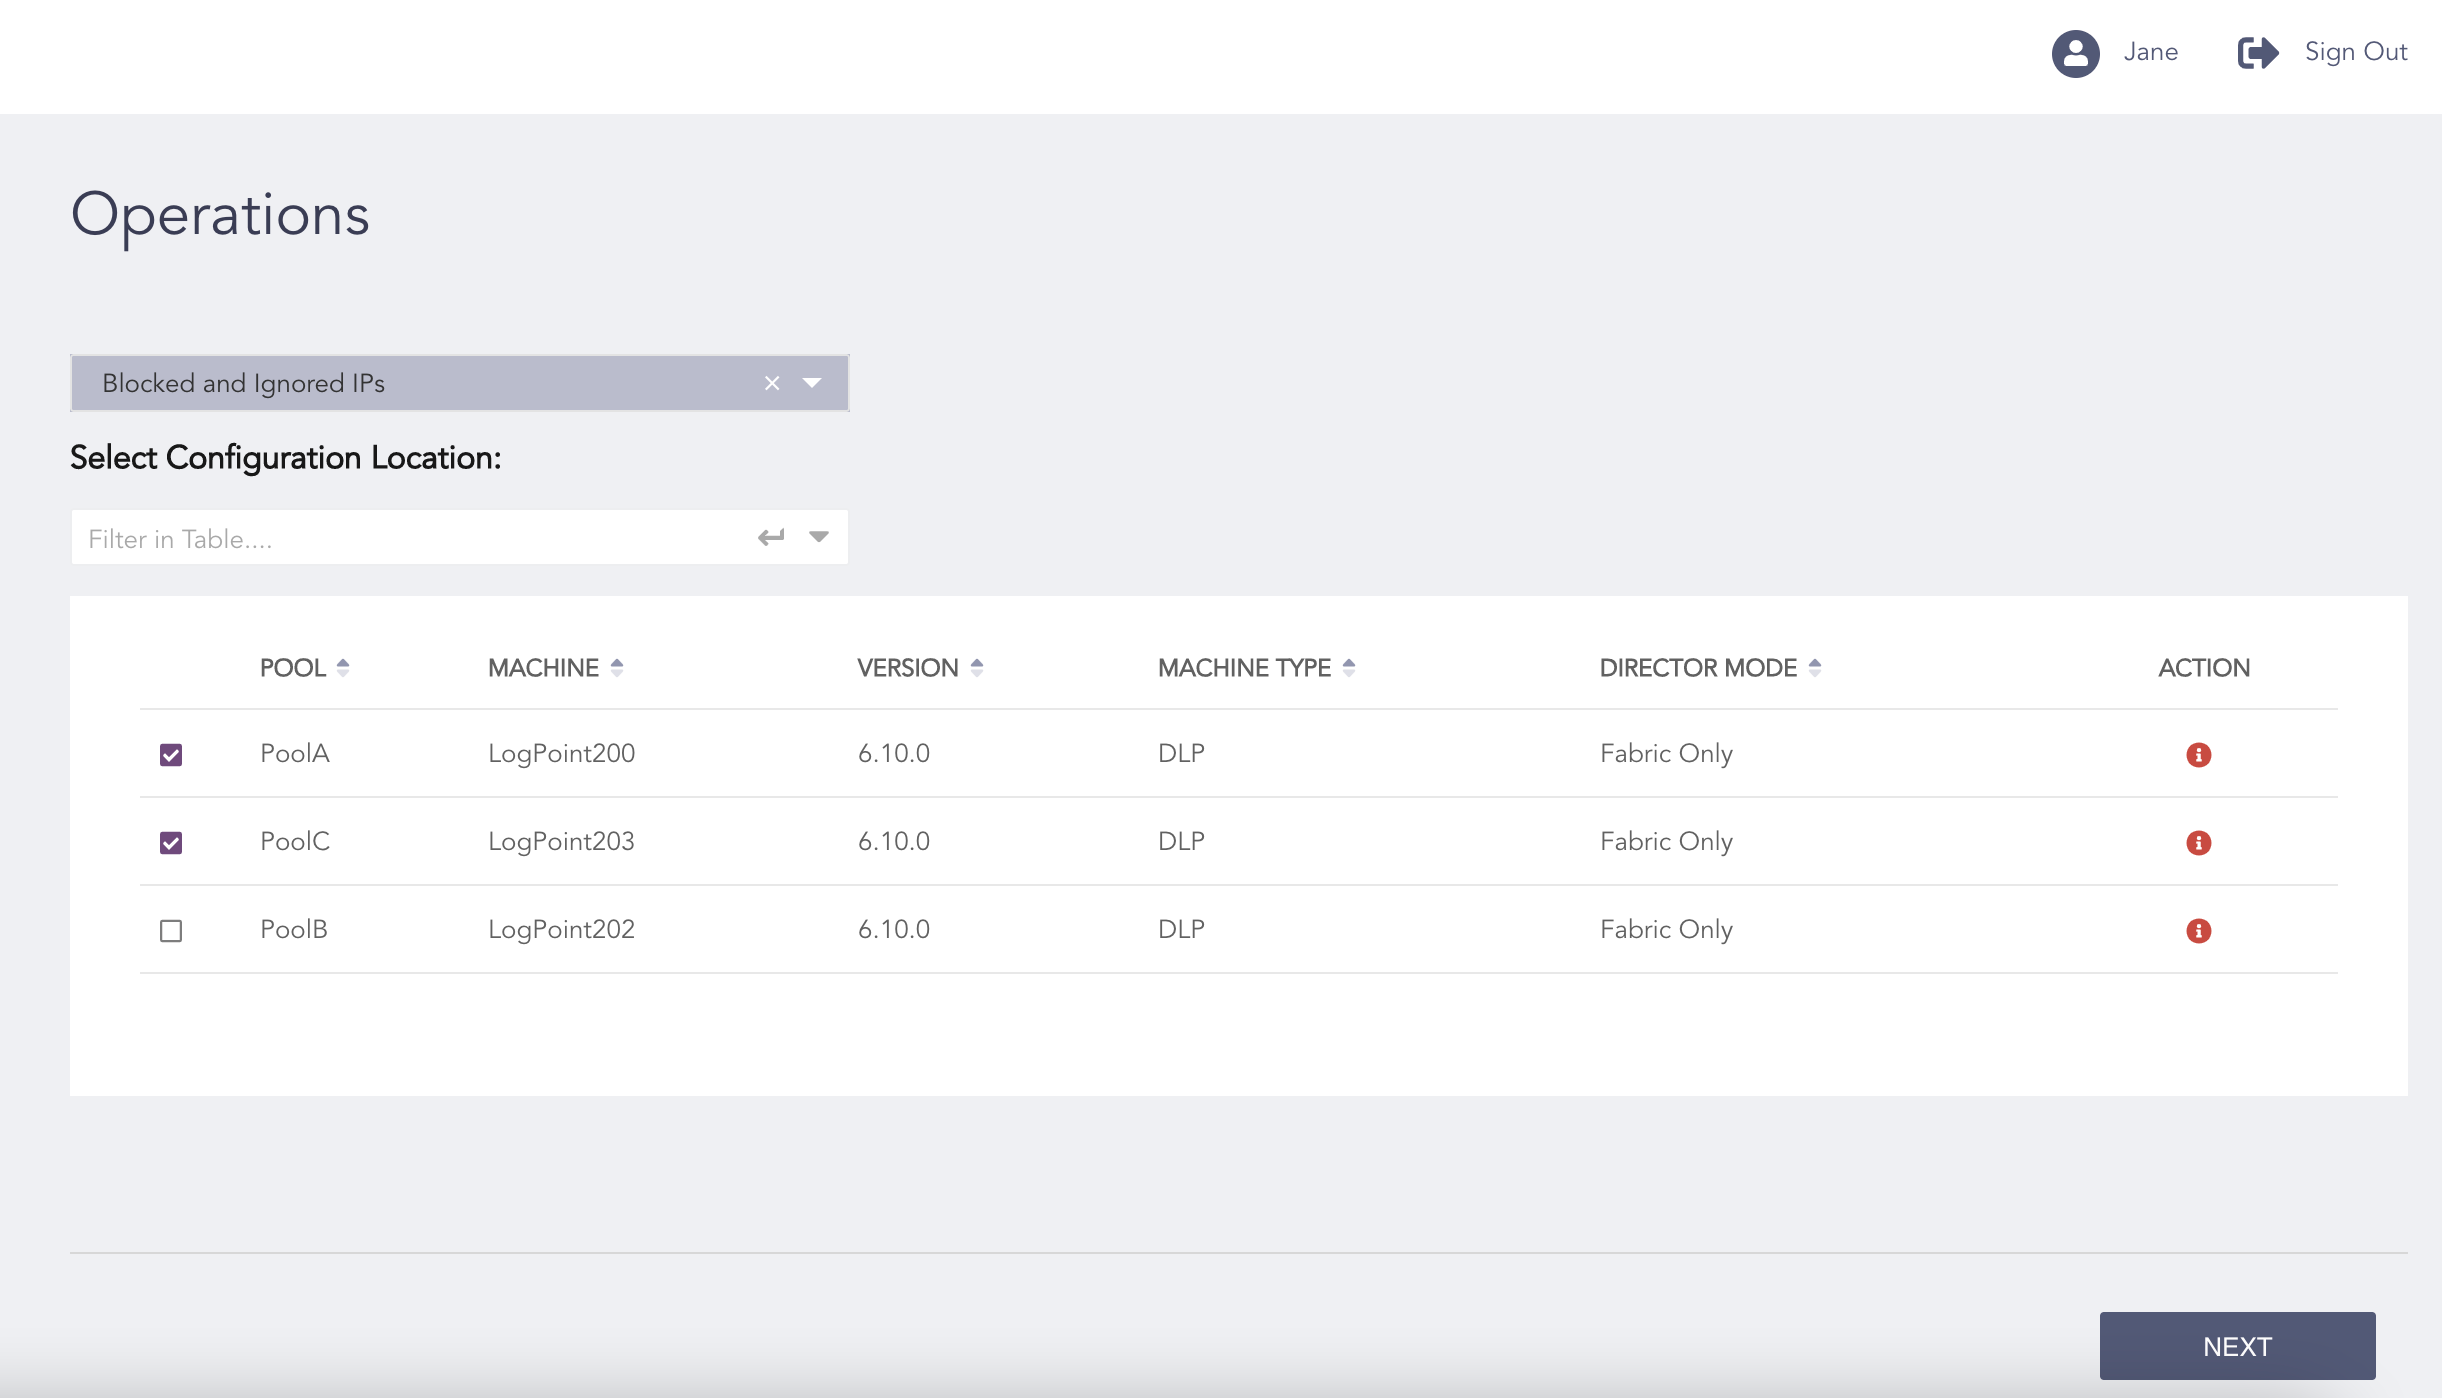Check the PoolB LogPoint202 checkbox
Viewport: 2442px width, 1398px height.
[171, 931]
